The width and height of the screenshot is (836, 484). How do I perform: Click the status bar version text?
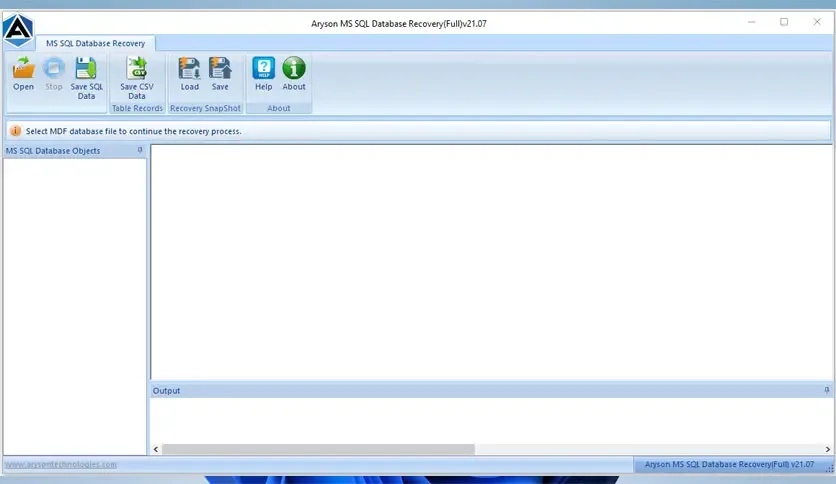(729, 464)
